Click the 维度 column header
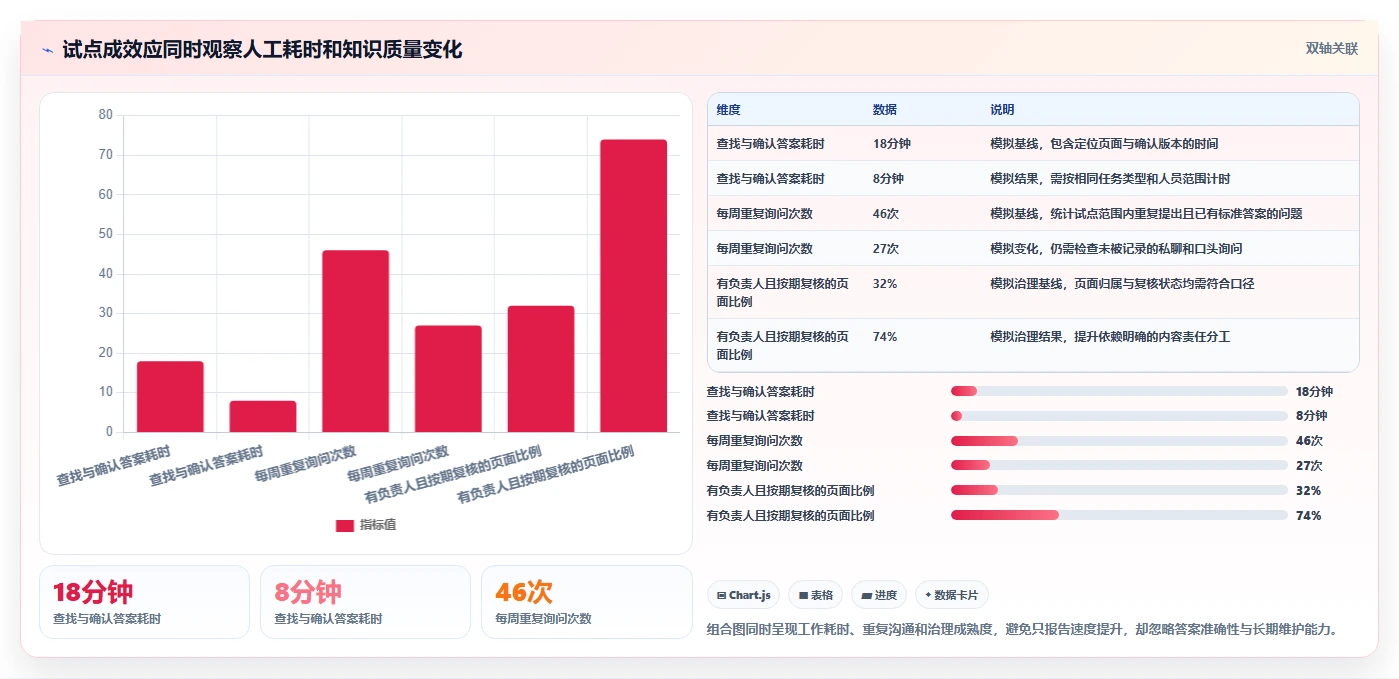 [x=728, y=110]
